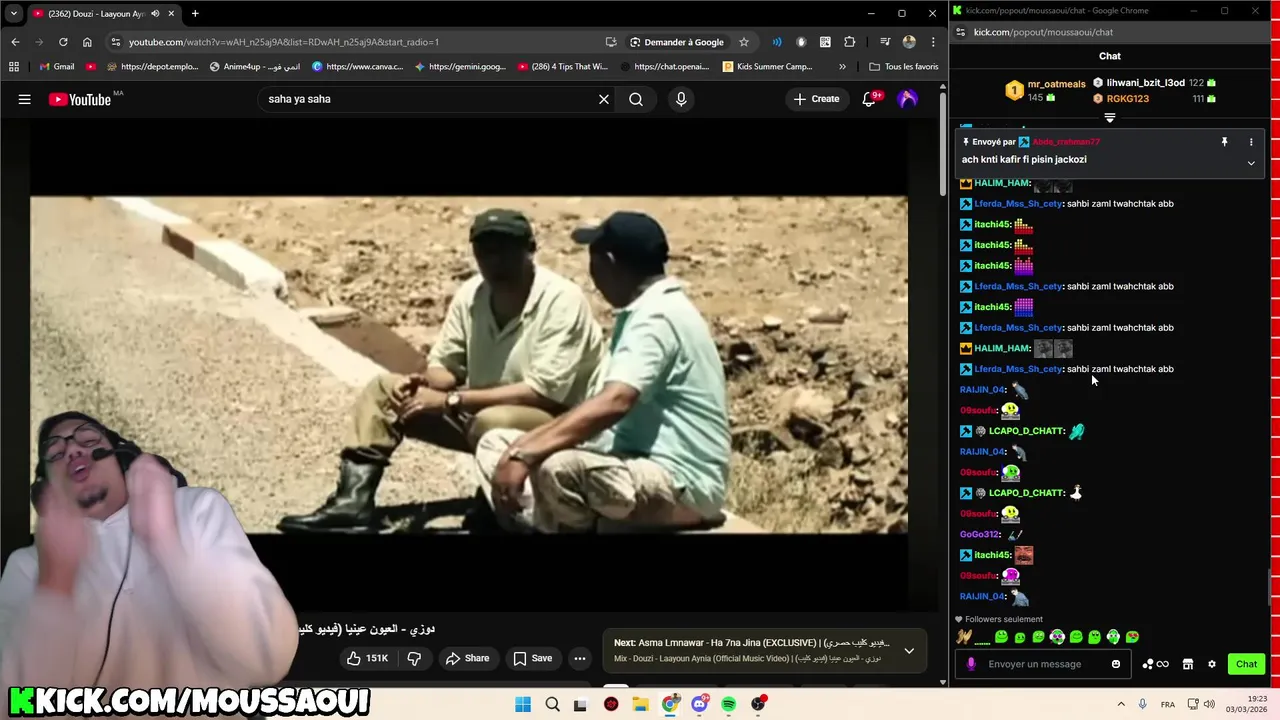Go back in the Chrome browser
Image resolution: width=1280 pixels, height=720 pixels.
coord(15,42)
